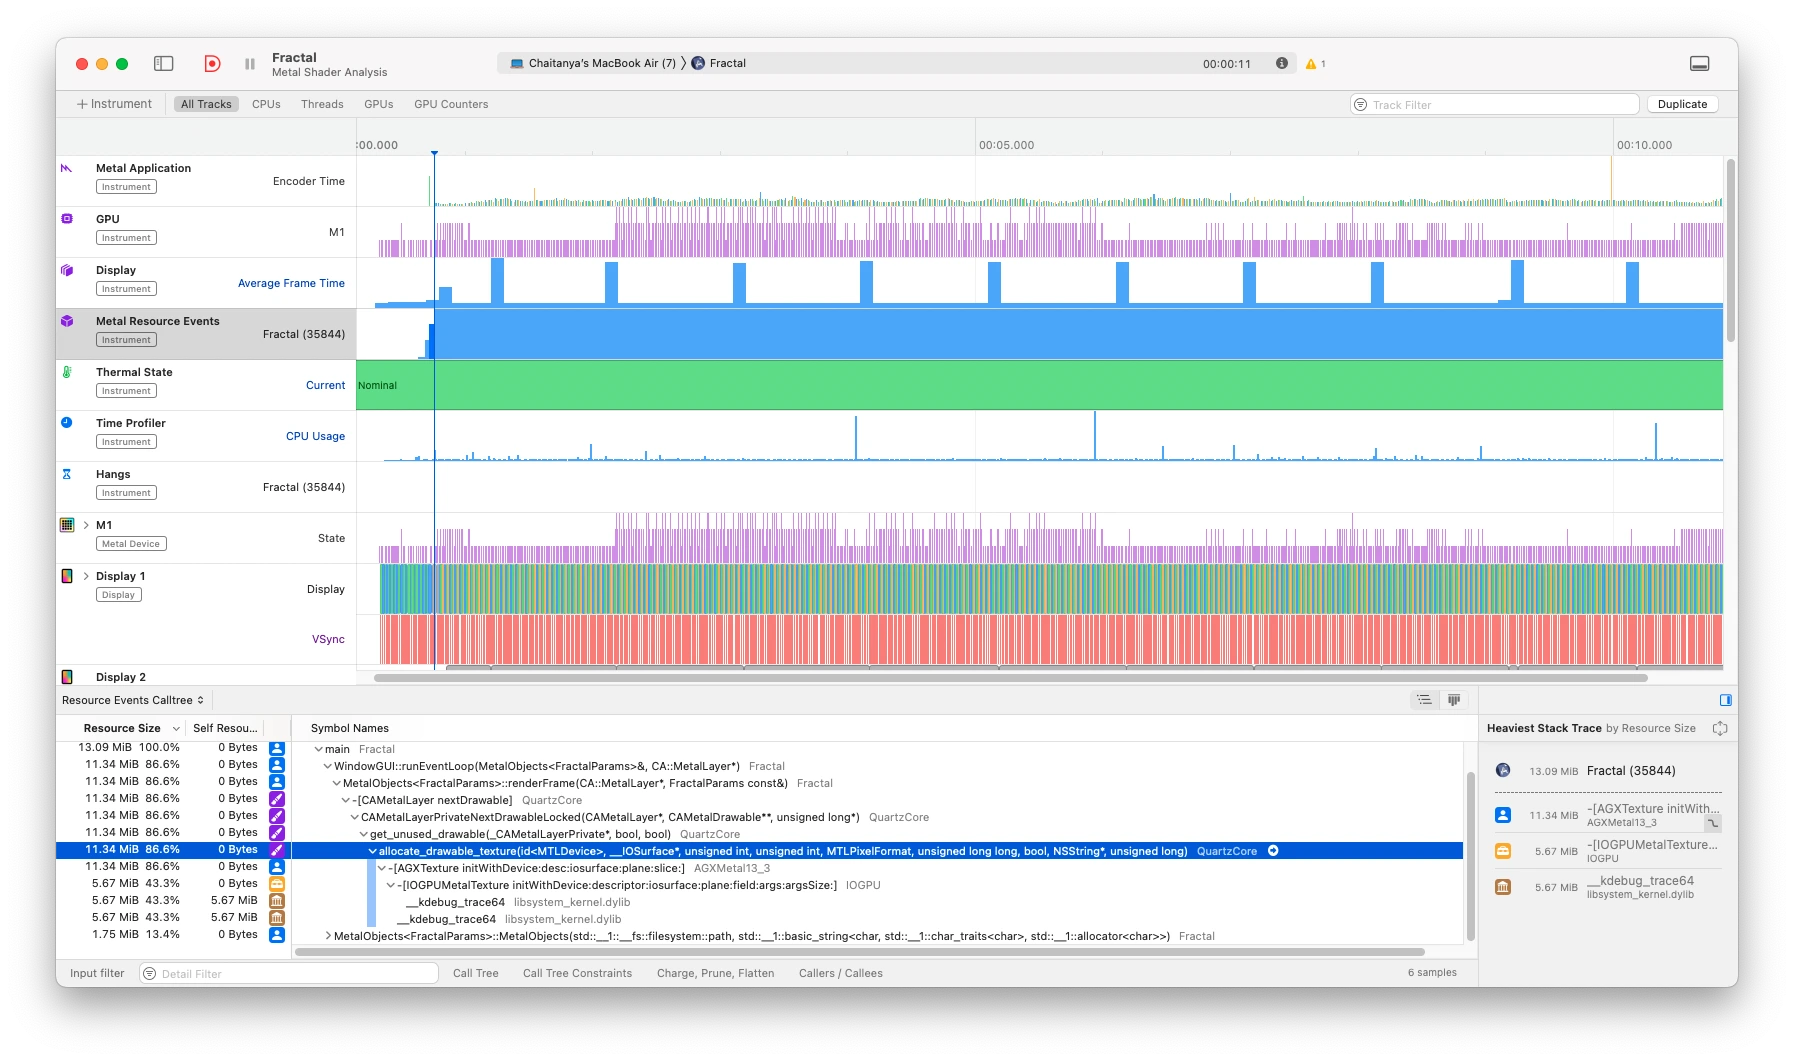The image size is (1794, 1061).
Task: Click the Metal Resource Events track icon
Action: pyautogui.click(x=67, y=321)
